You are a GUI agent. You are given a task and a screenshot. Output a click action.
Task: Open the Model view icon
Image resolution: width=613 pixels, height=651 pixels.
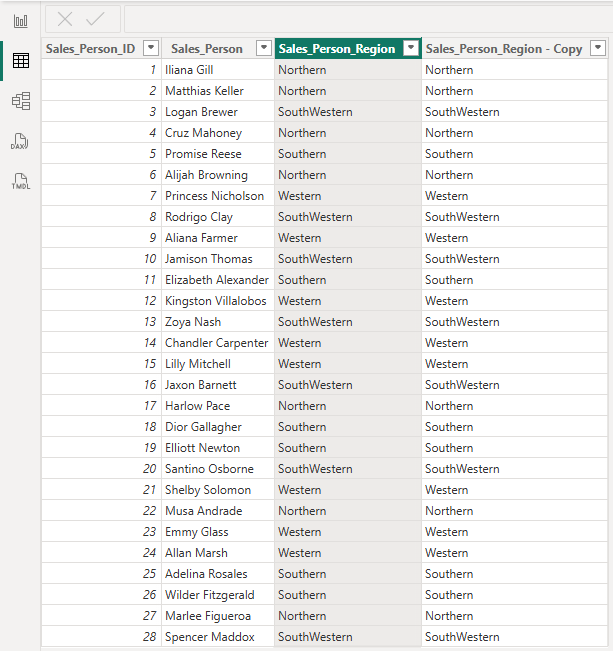point(21,101)
